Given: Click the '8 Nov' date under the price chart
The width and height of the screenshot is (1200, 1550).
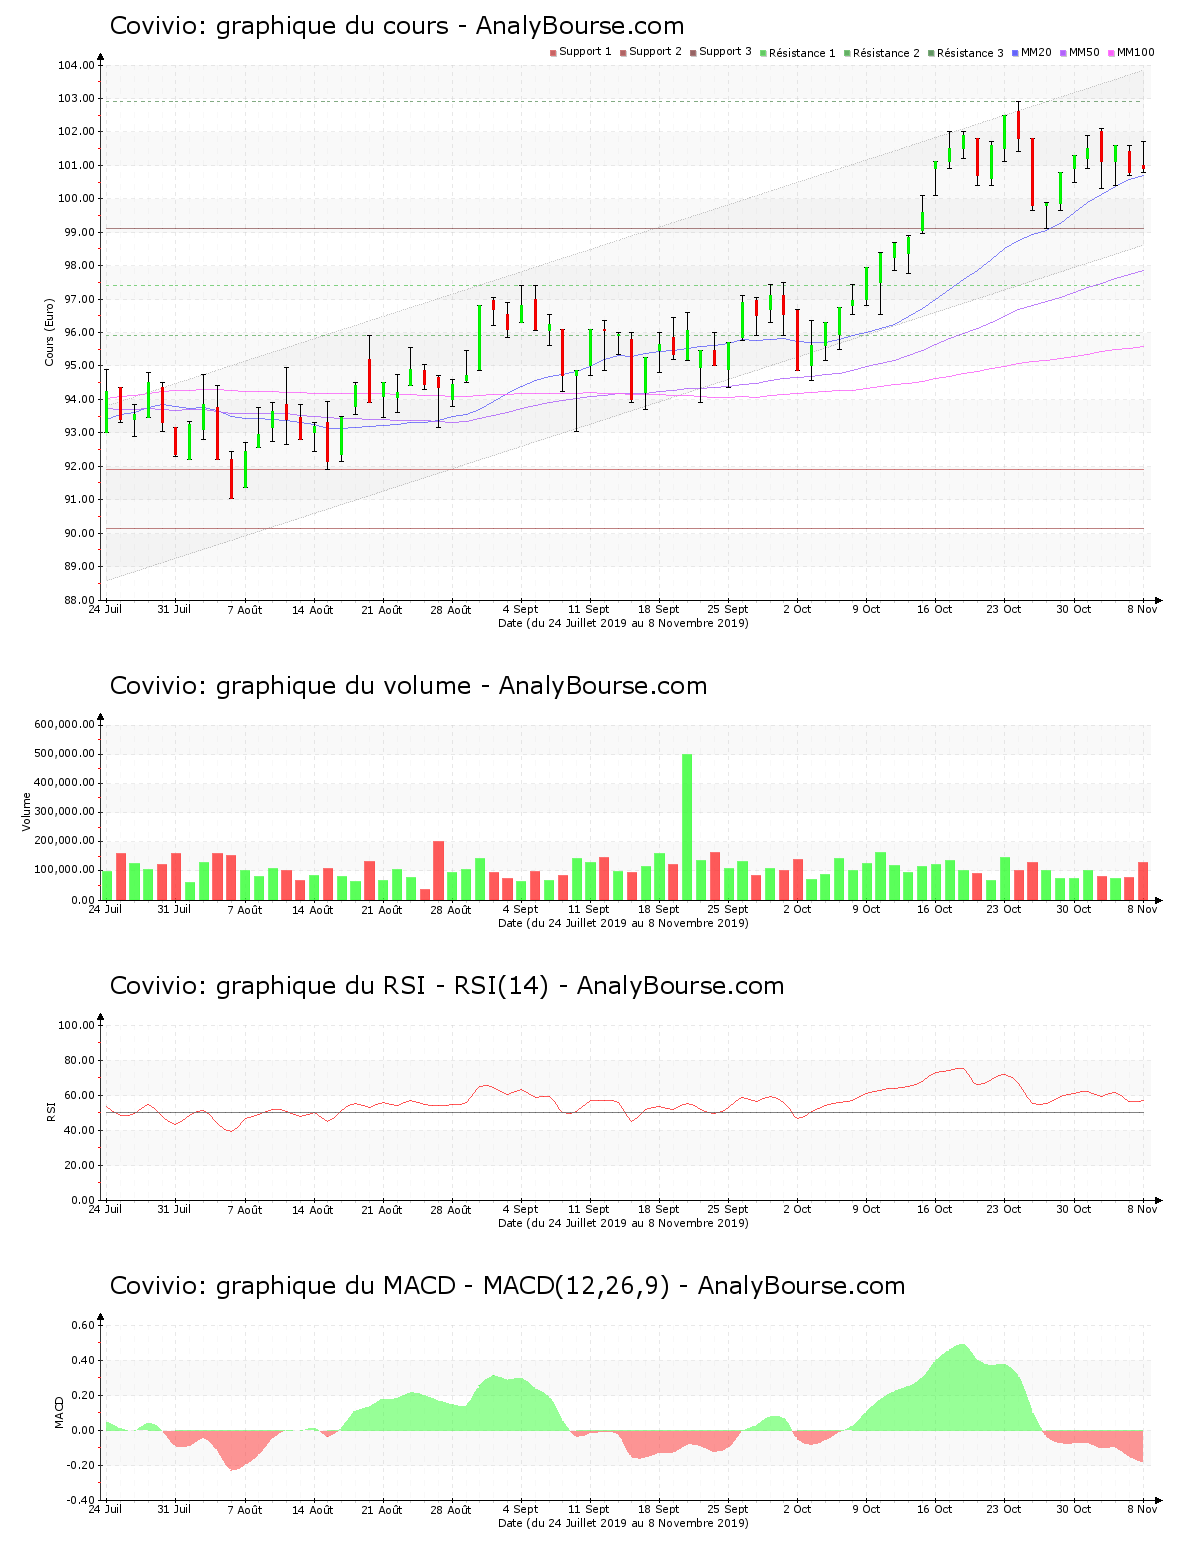Looking at the screenshot, I should [1142, 609].
